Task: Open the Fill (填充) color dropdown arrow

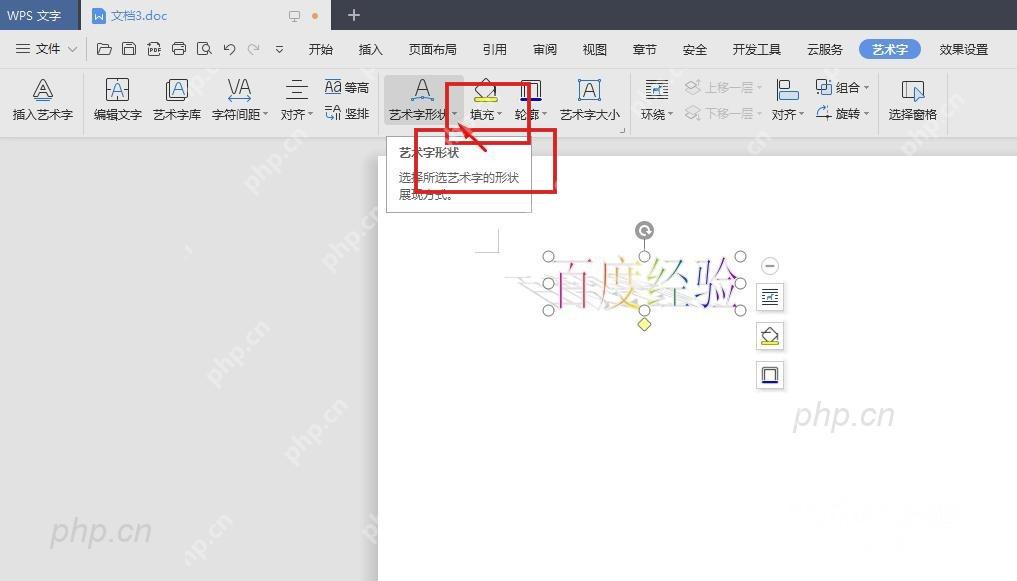Action: (x=499, y=115)
